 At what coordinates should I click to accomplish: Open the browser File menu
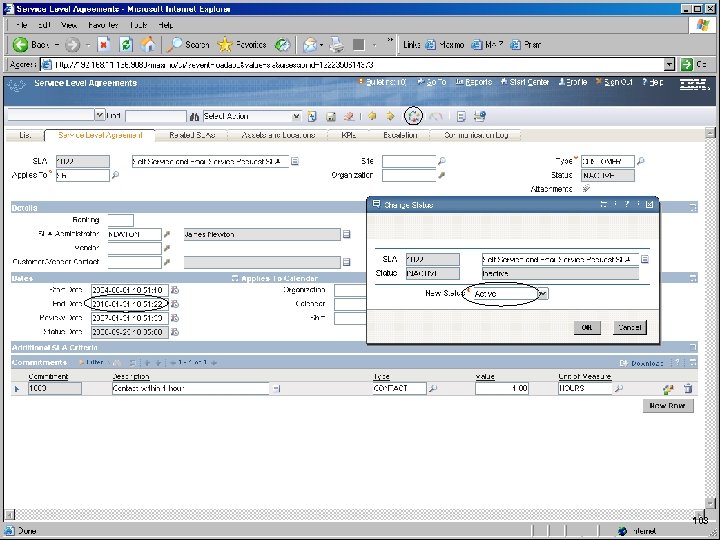22,25
